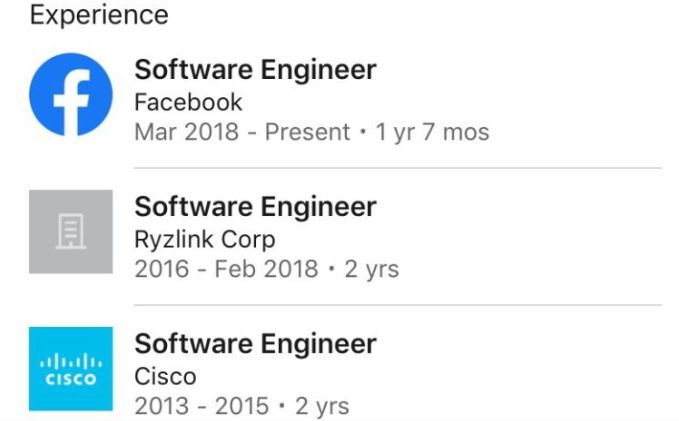
Task: Select the 2 yrs duration under Cisco
Action: pos(322,406)
